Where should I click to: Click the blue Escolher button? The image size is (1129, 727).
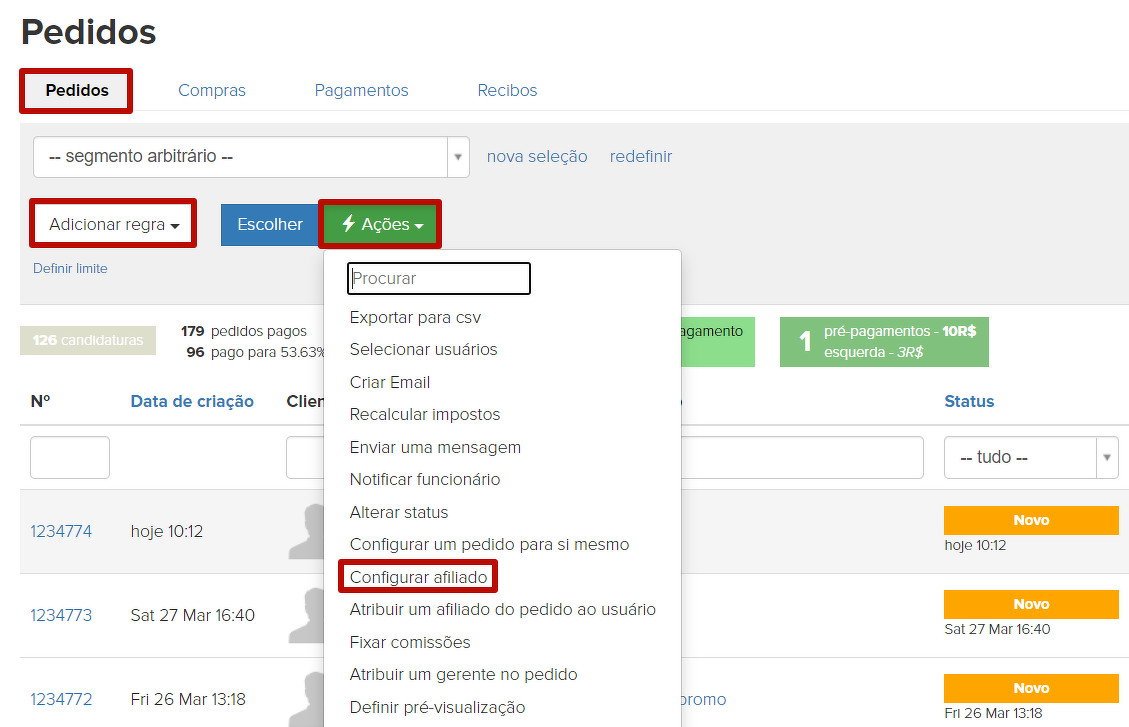(x=270, y=225)
